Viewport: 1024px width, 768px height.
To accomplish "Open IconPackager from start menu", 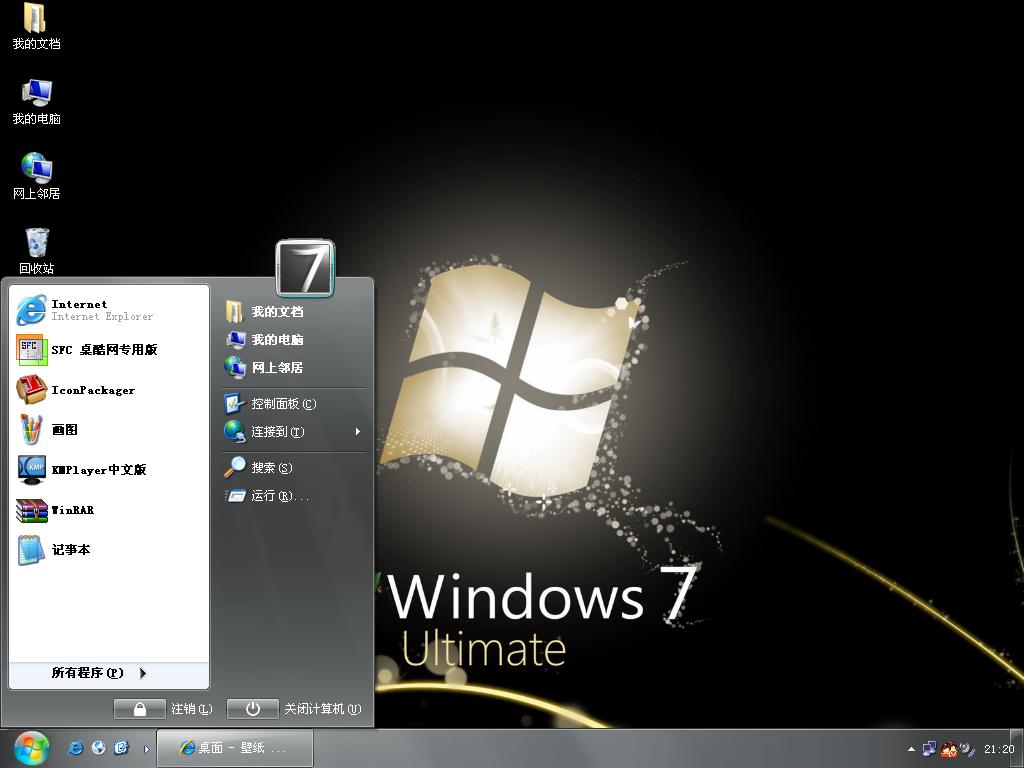I will tap(108, 390).
